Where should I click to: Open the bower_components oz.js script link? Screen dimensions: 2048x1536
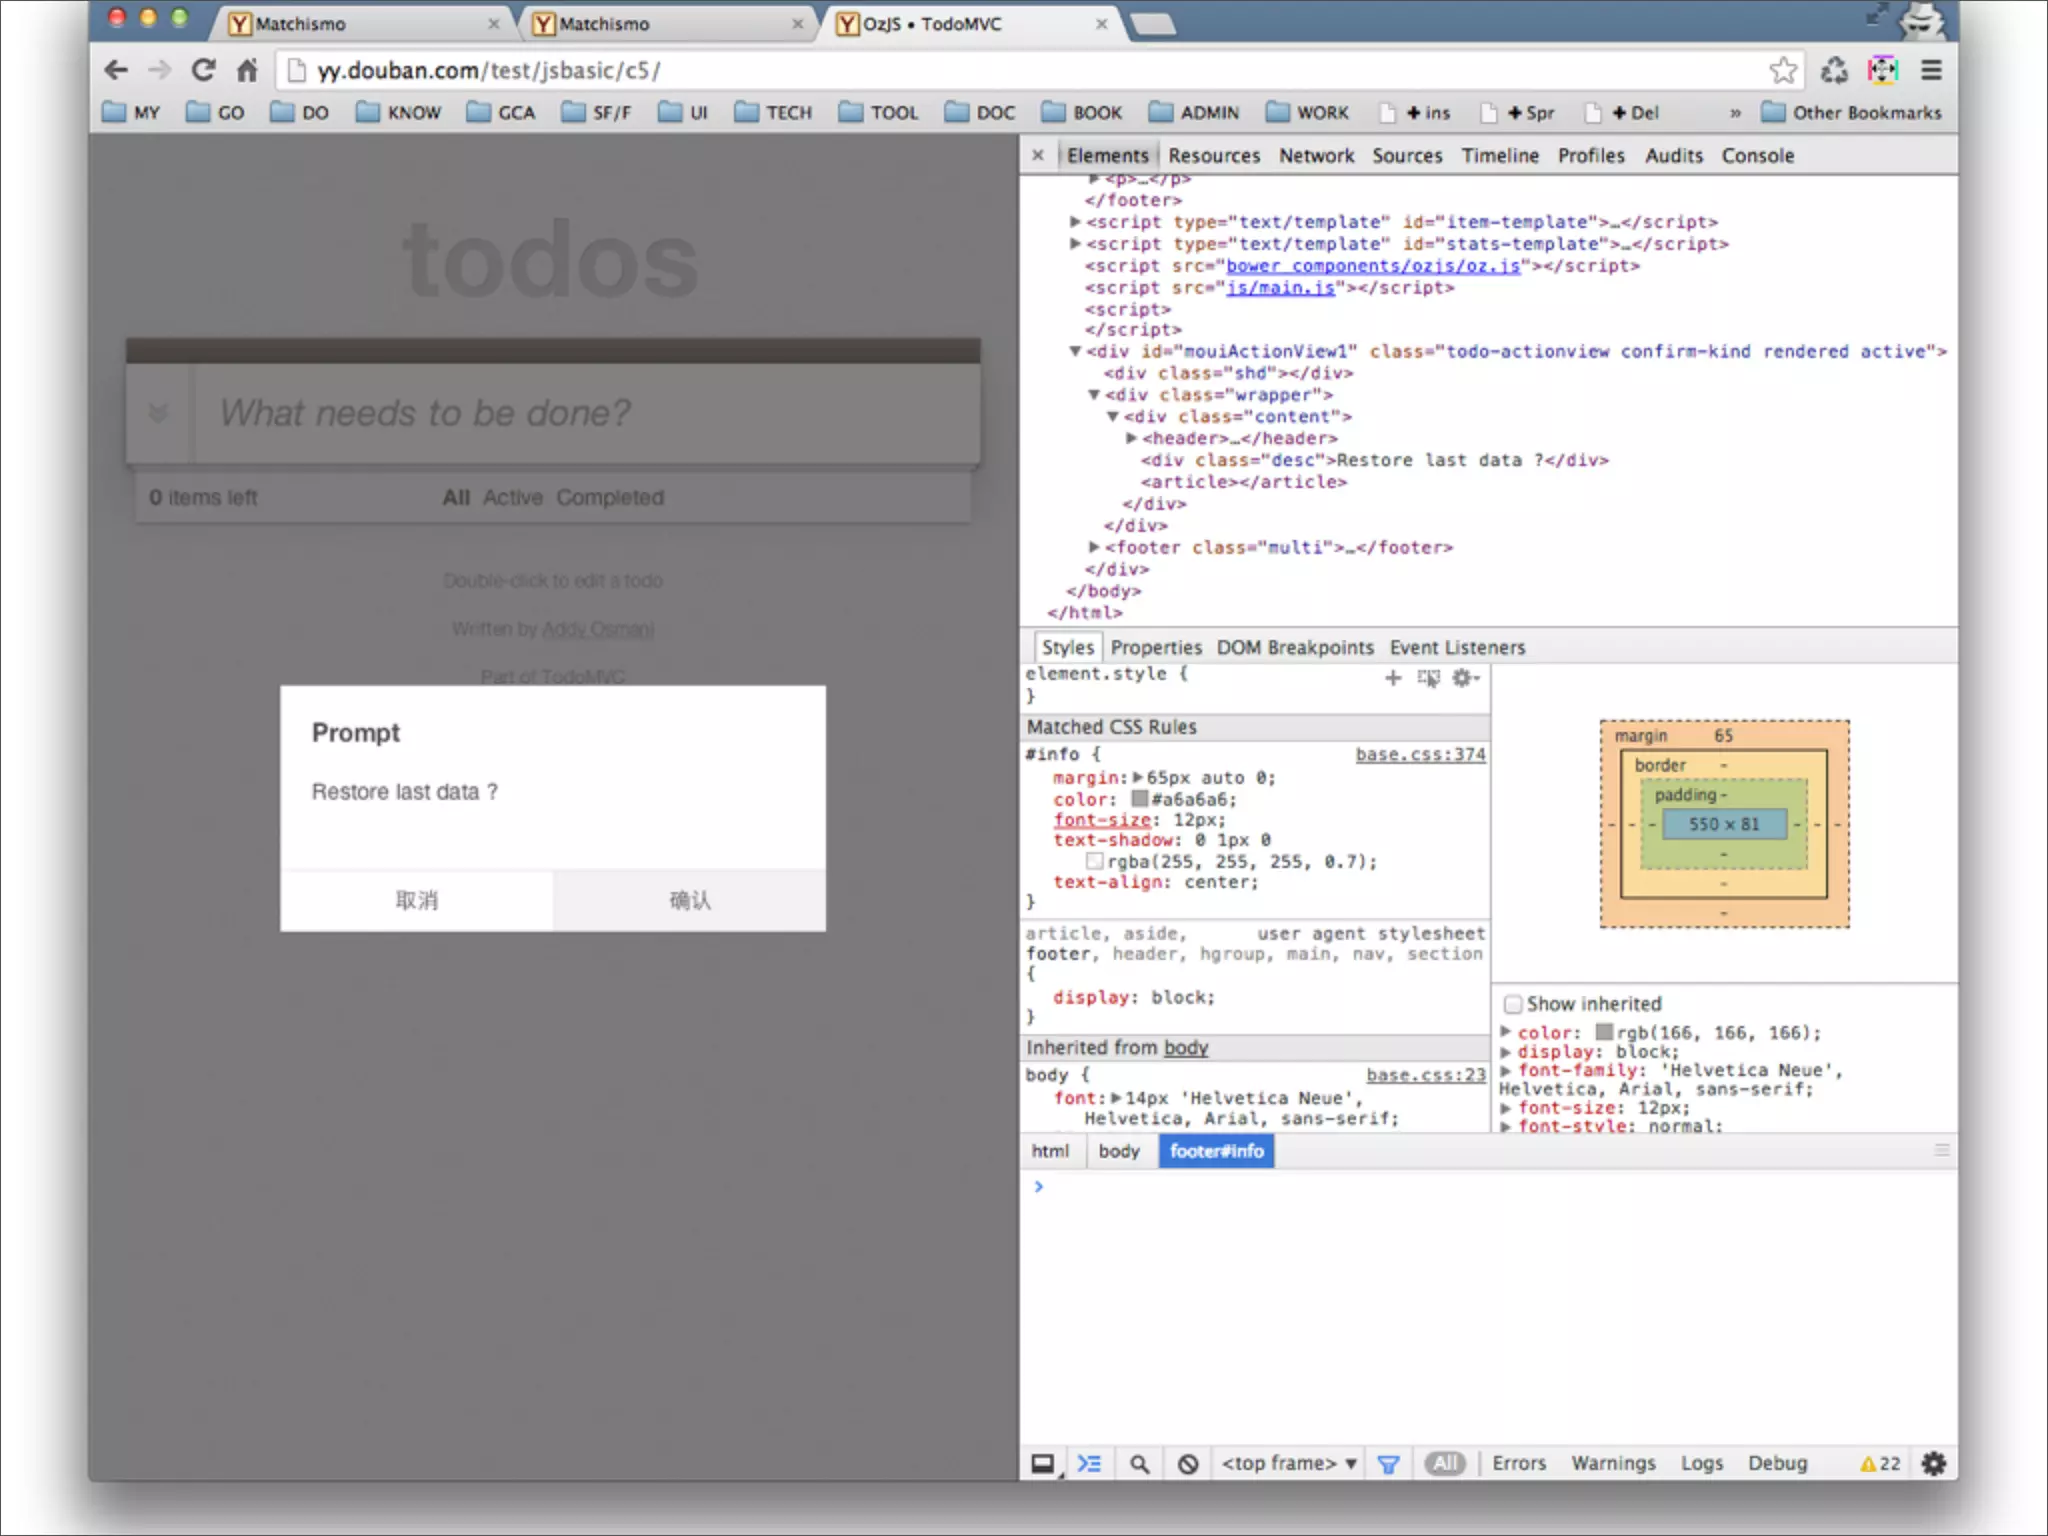pos(1373,266)
